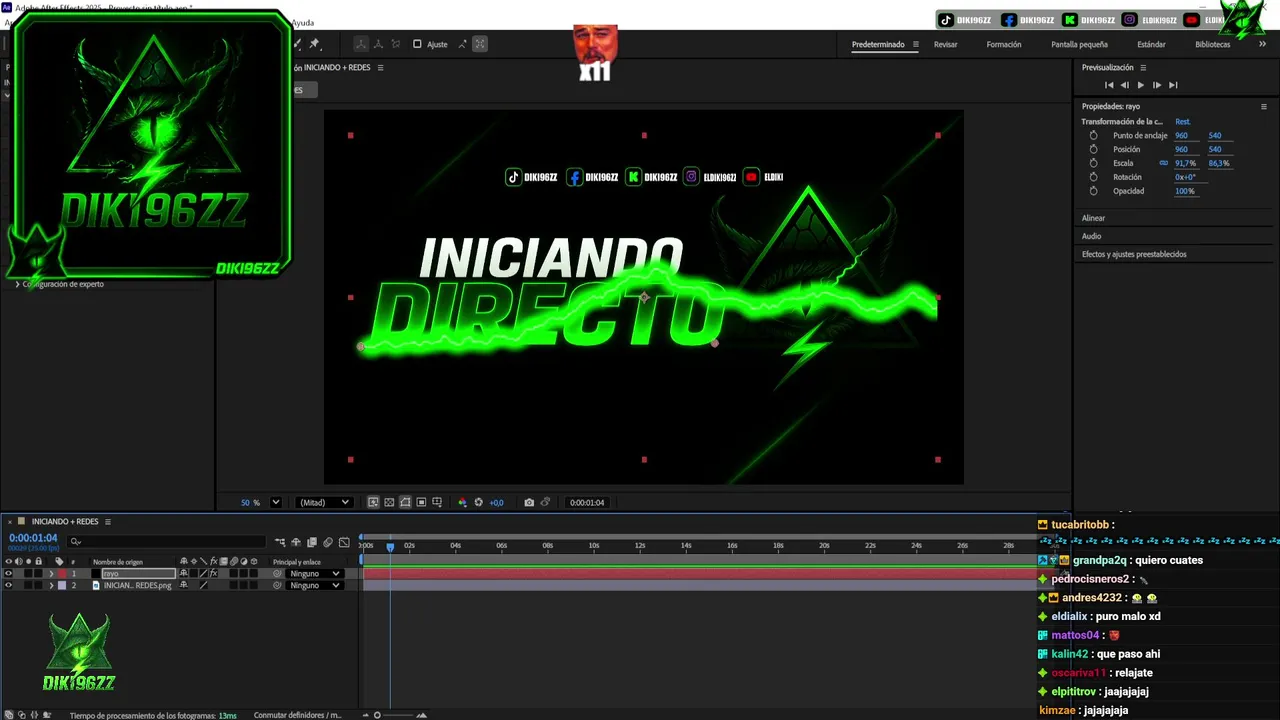Toggle mask and shape path visibility
The width and height of the screenshot is (1280, 720).
pos(405,502)
